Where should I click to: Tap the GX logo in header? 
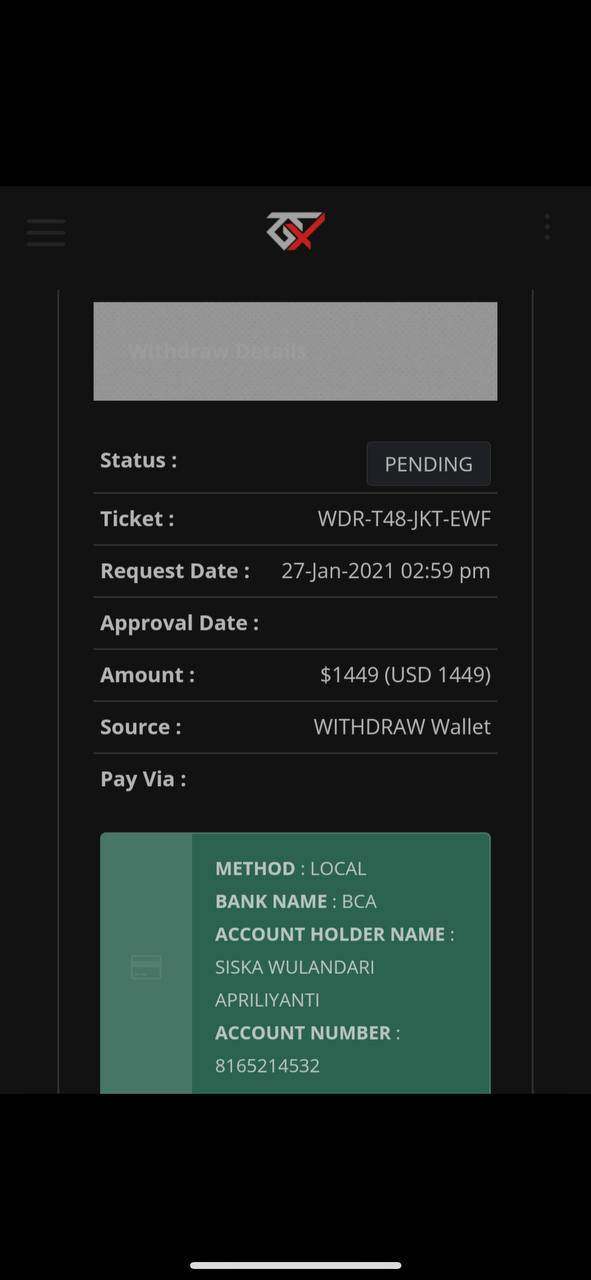[x=296, y=231]
